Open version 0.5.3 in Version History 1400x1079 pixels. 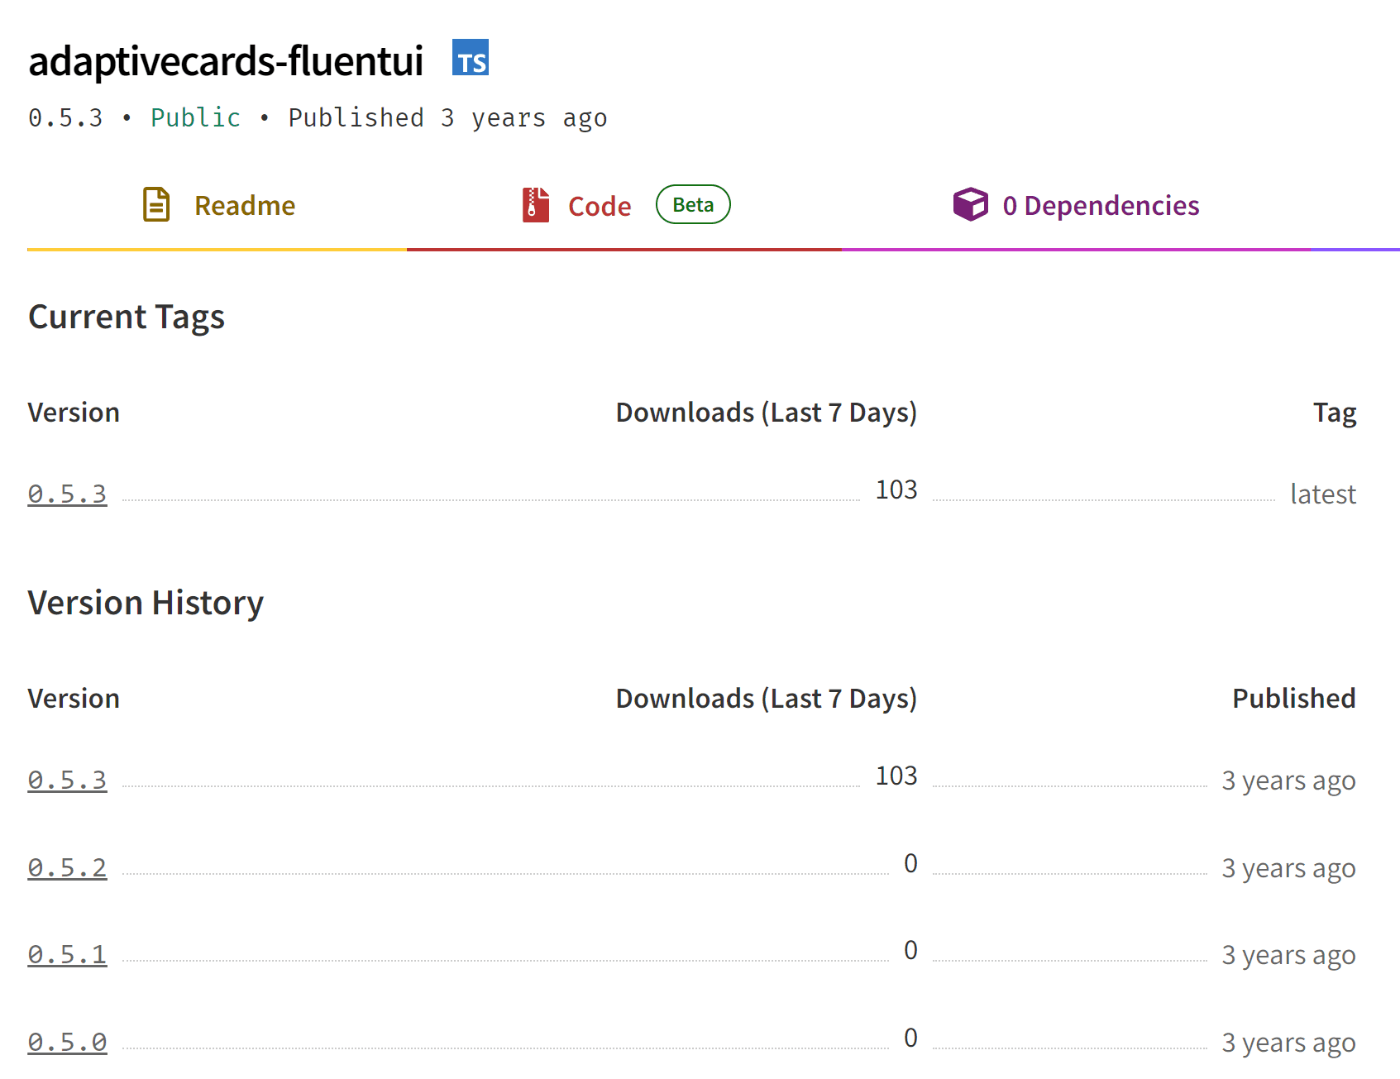[67, 780]
